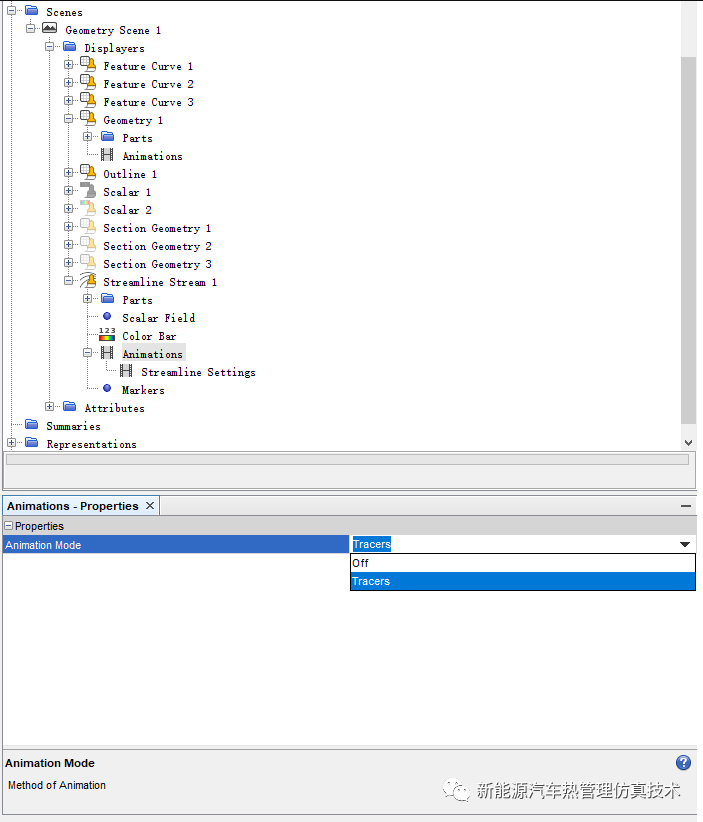Screen dimensions: 703x822
Task: Click the Scalar 1 displayer icon
Action: click(x=88, y=191)
